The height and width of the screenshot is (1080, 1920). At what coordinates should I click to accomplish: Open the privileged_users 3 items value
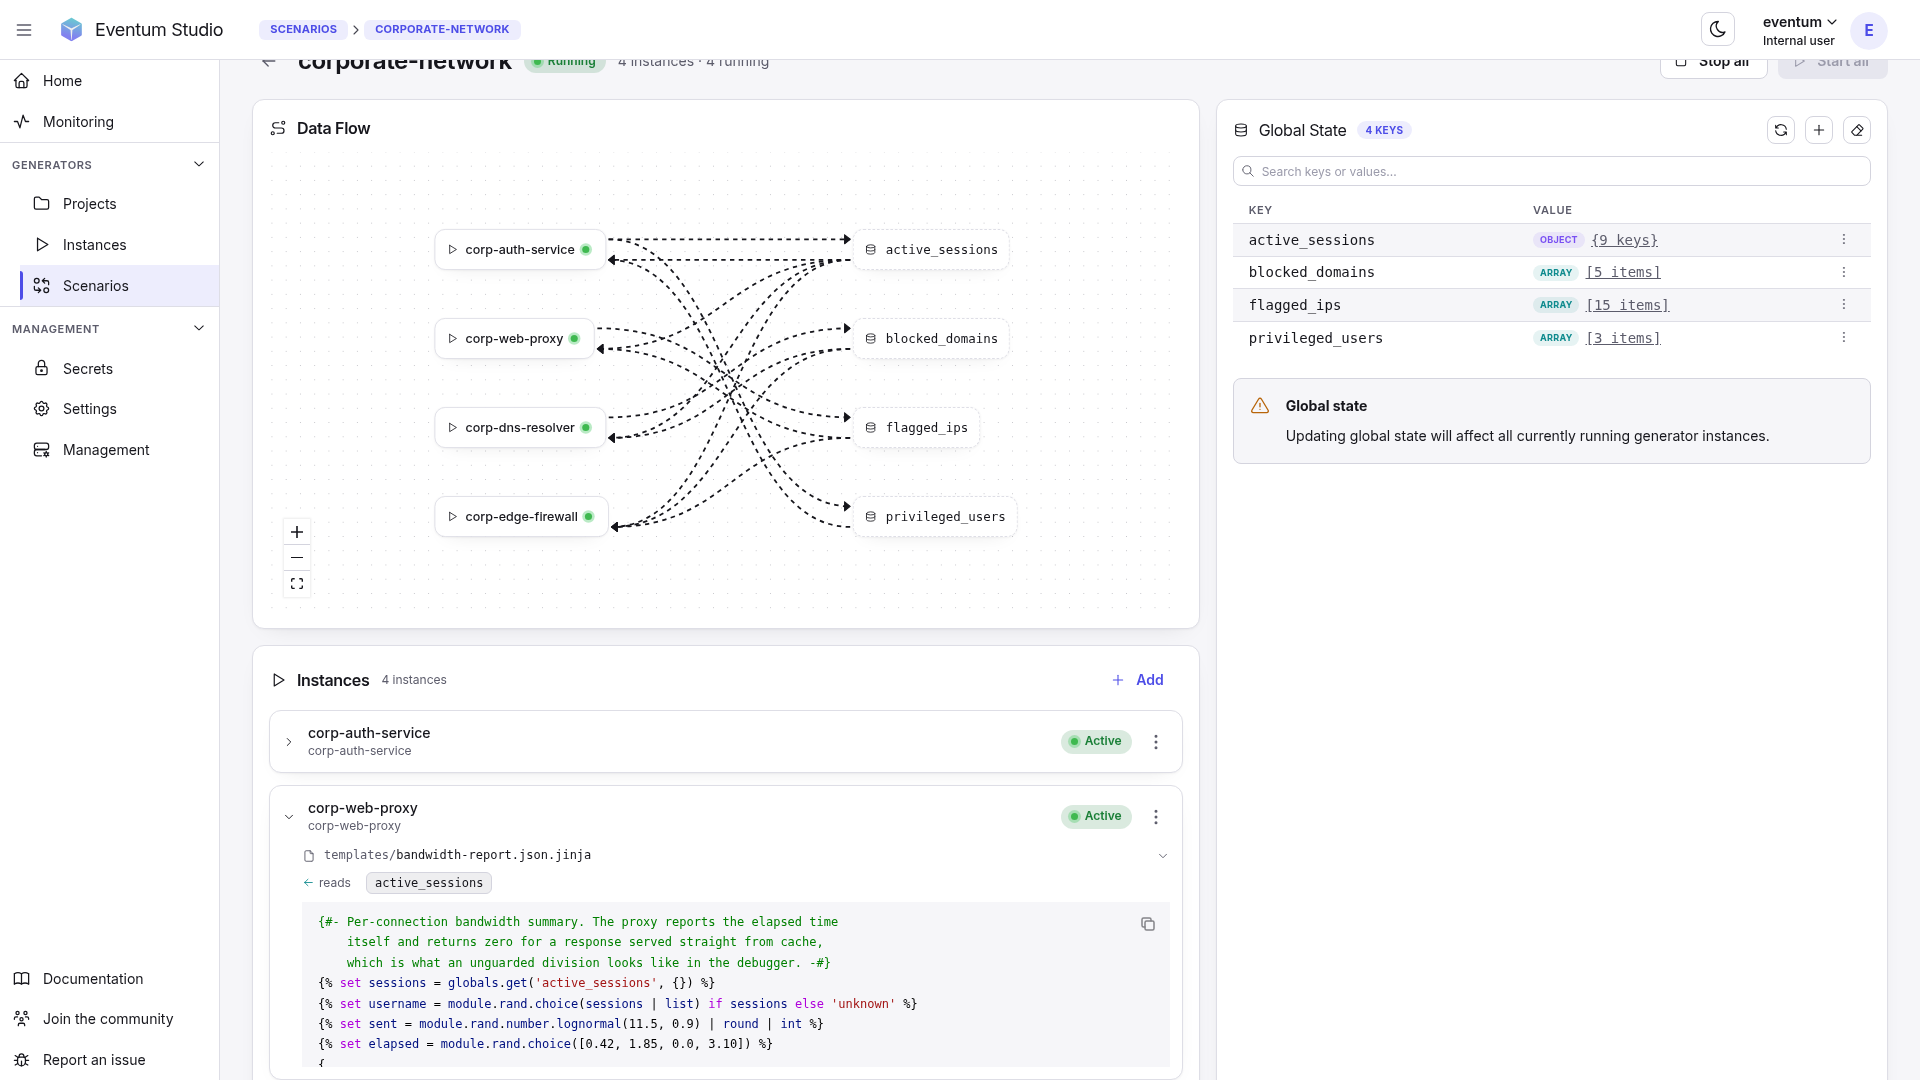click(x=1623, y=338)
